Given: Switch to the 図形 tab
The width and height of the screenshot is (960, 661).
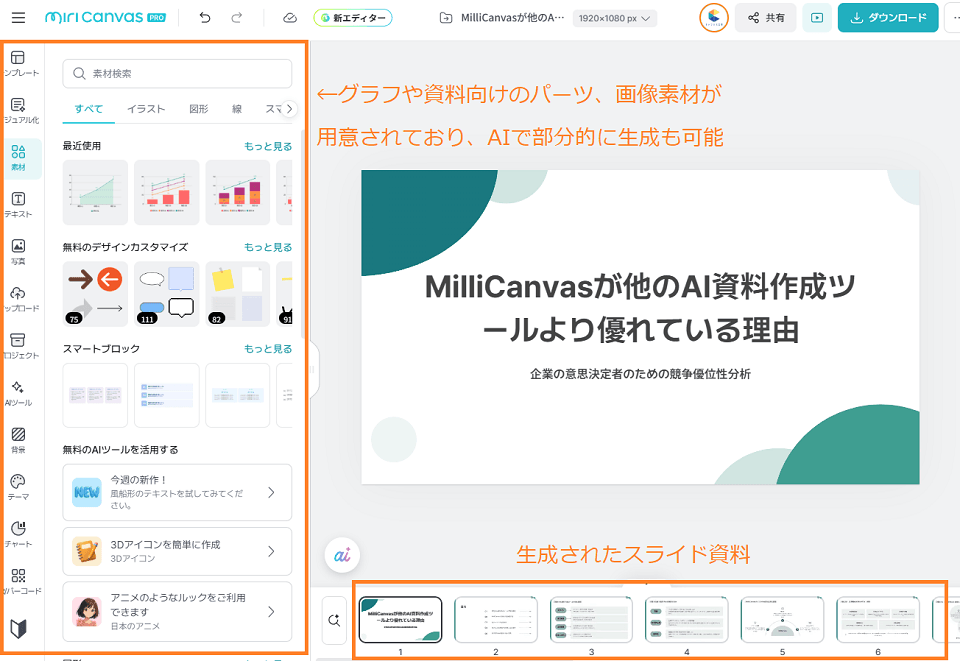Looking at the screenshot, I should (x=198, y=109).
